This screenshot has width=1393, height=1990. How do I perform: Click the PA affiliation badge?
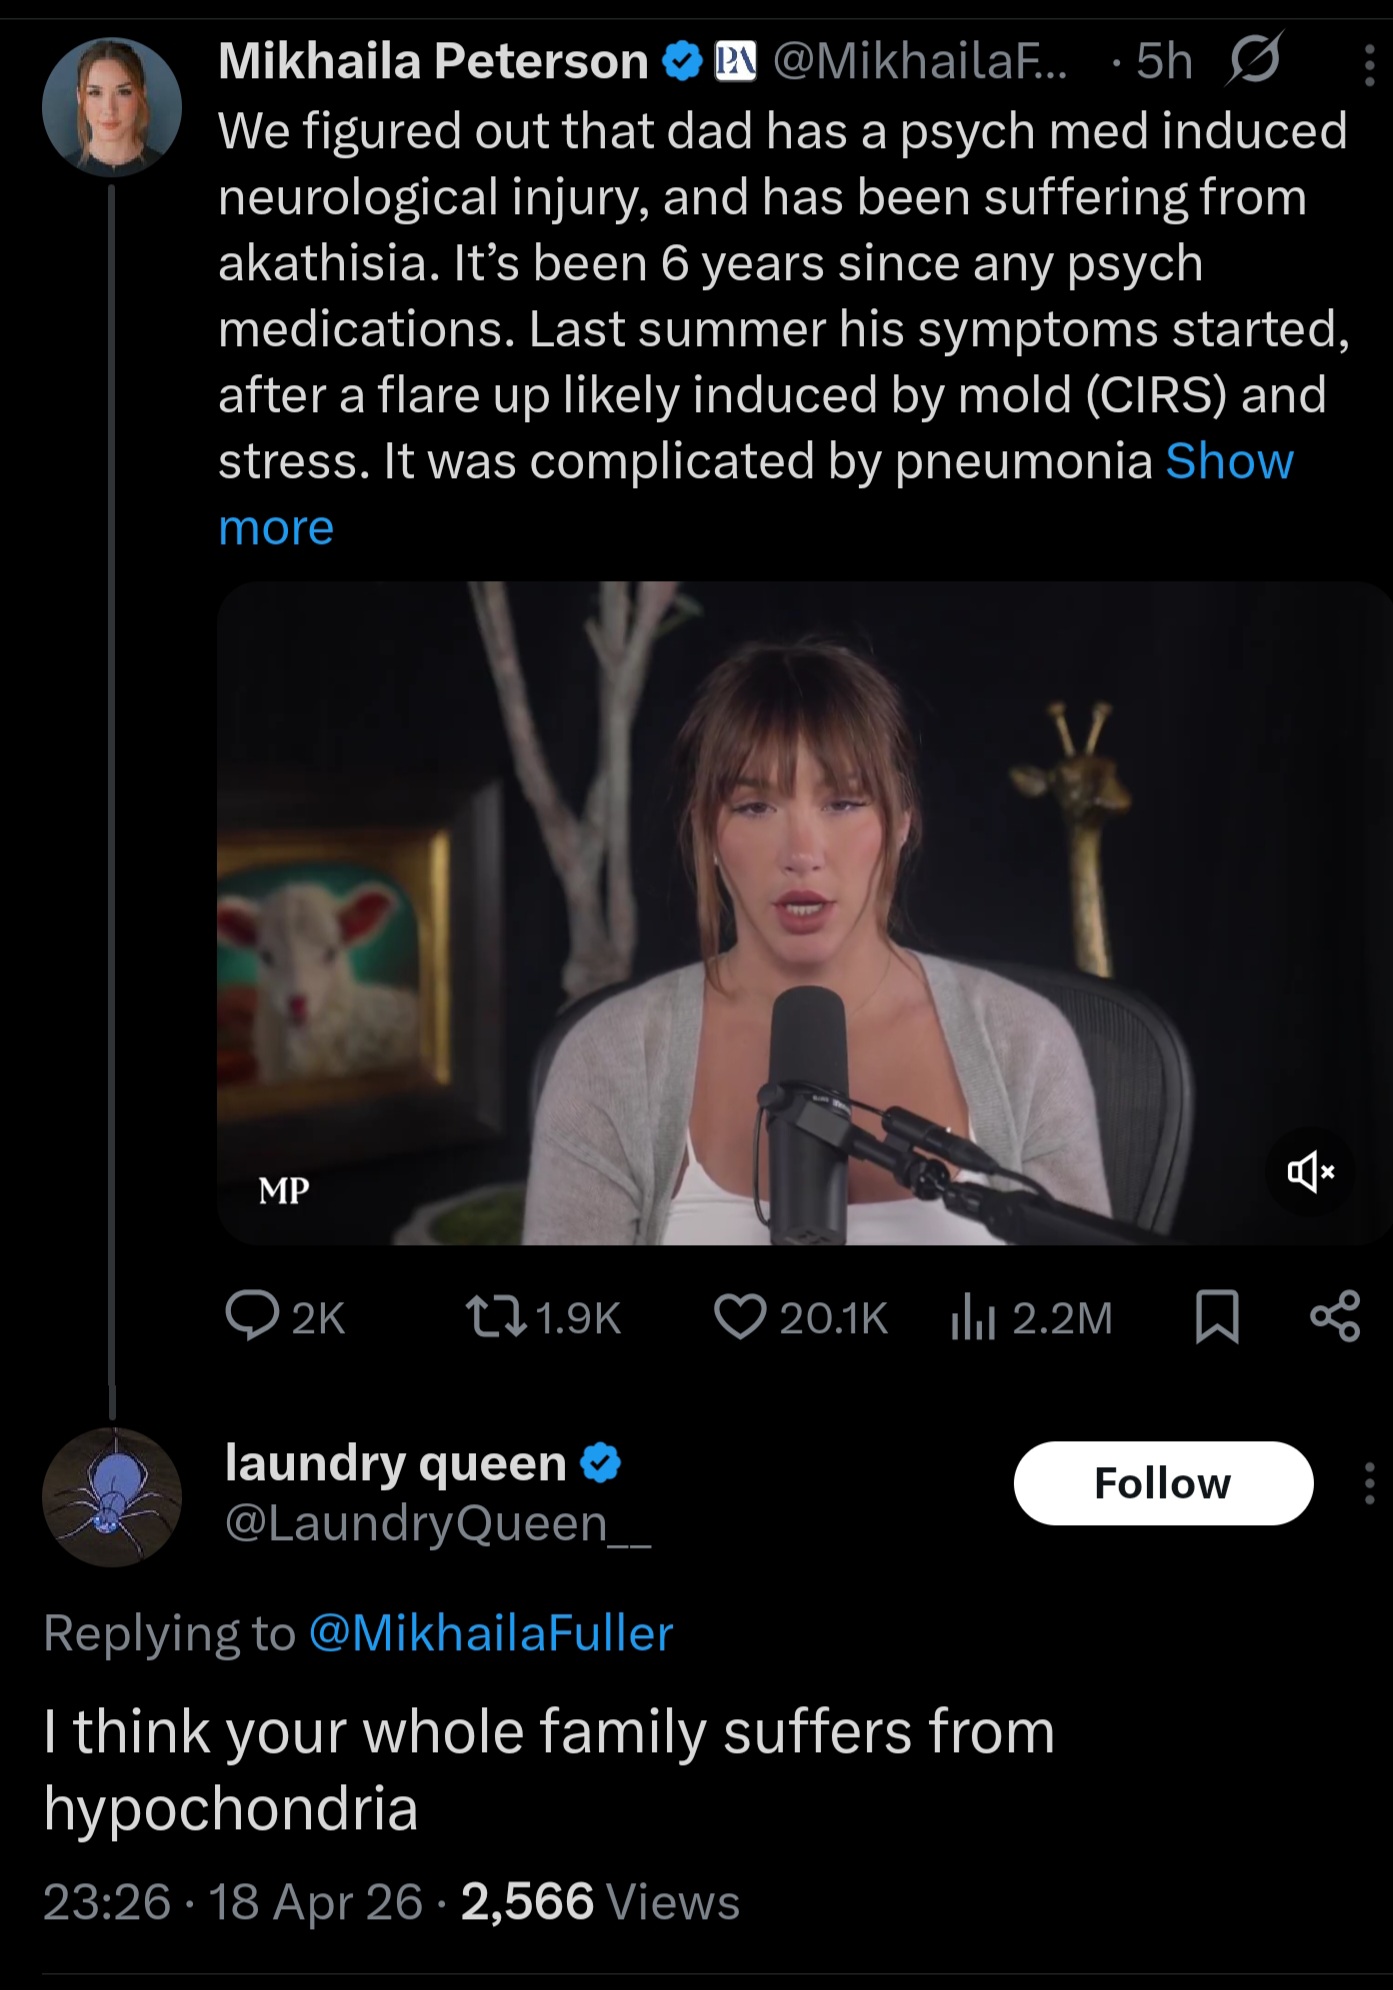pyautogui.click(x=735, y=62)
